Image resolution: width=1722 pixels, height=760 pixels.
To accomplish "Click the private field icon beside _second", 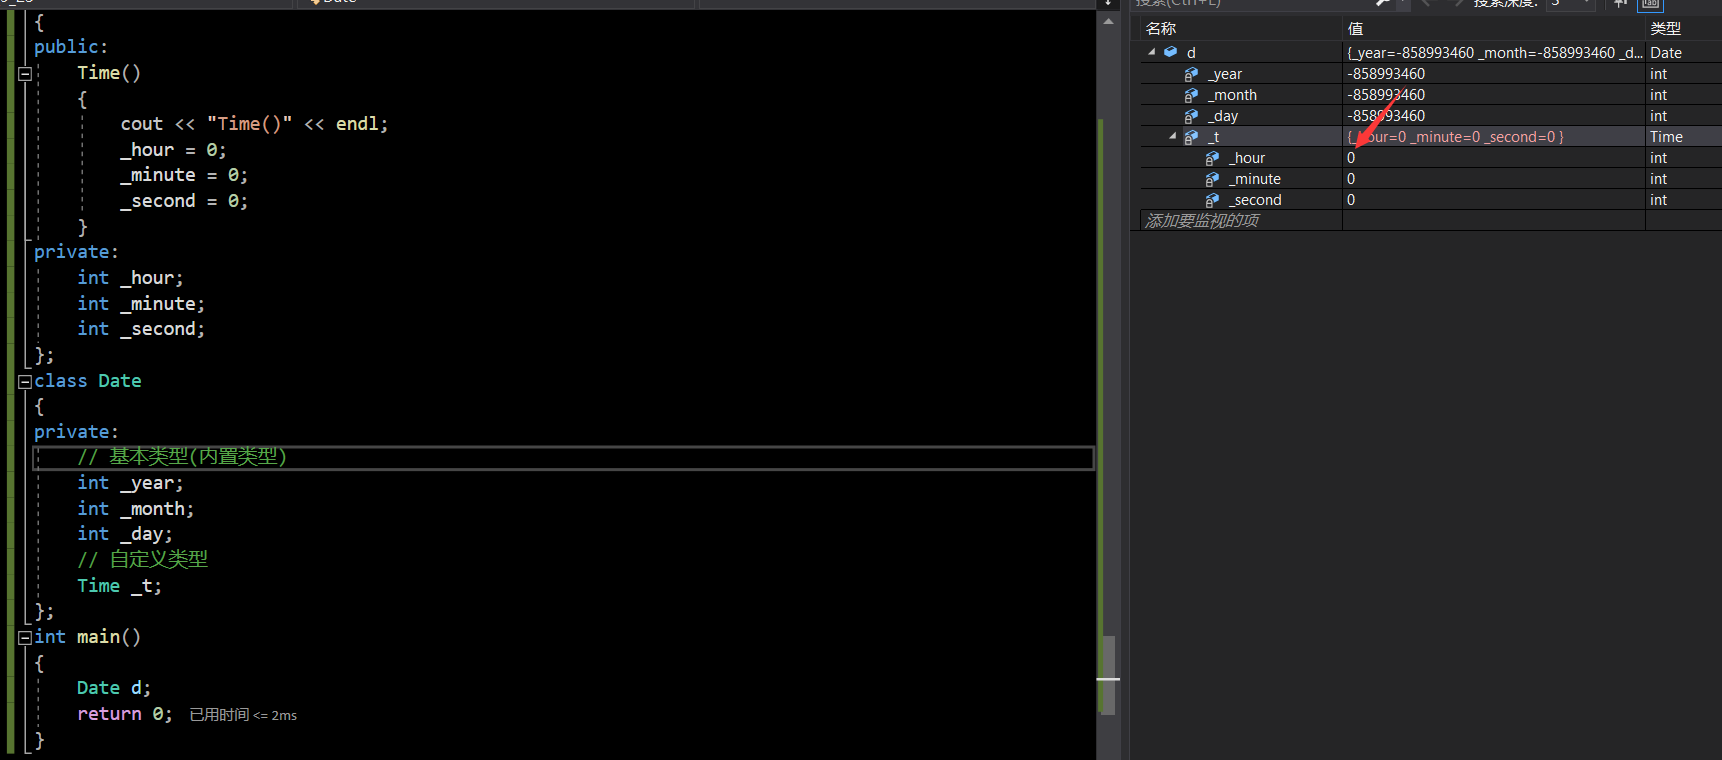I will point(1212,200).
